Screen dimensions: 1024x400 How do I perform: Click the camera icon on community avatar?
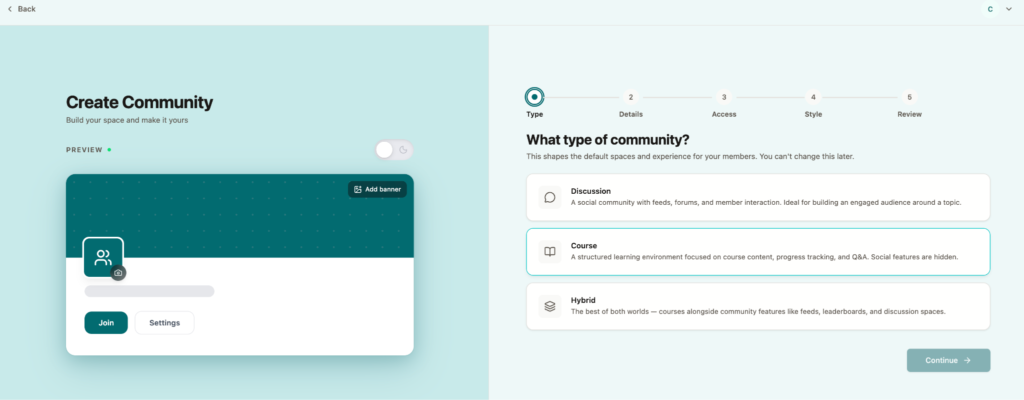click(118, 273)
